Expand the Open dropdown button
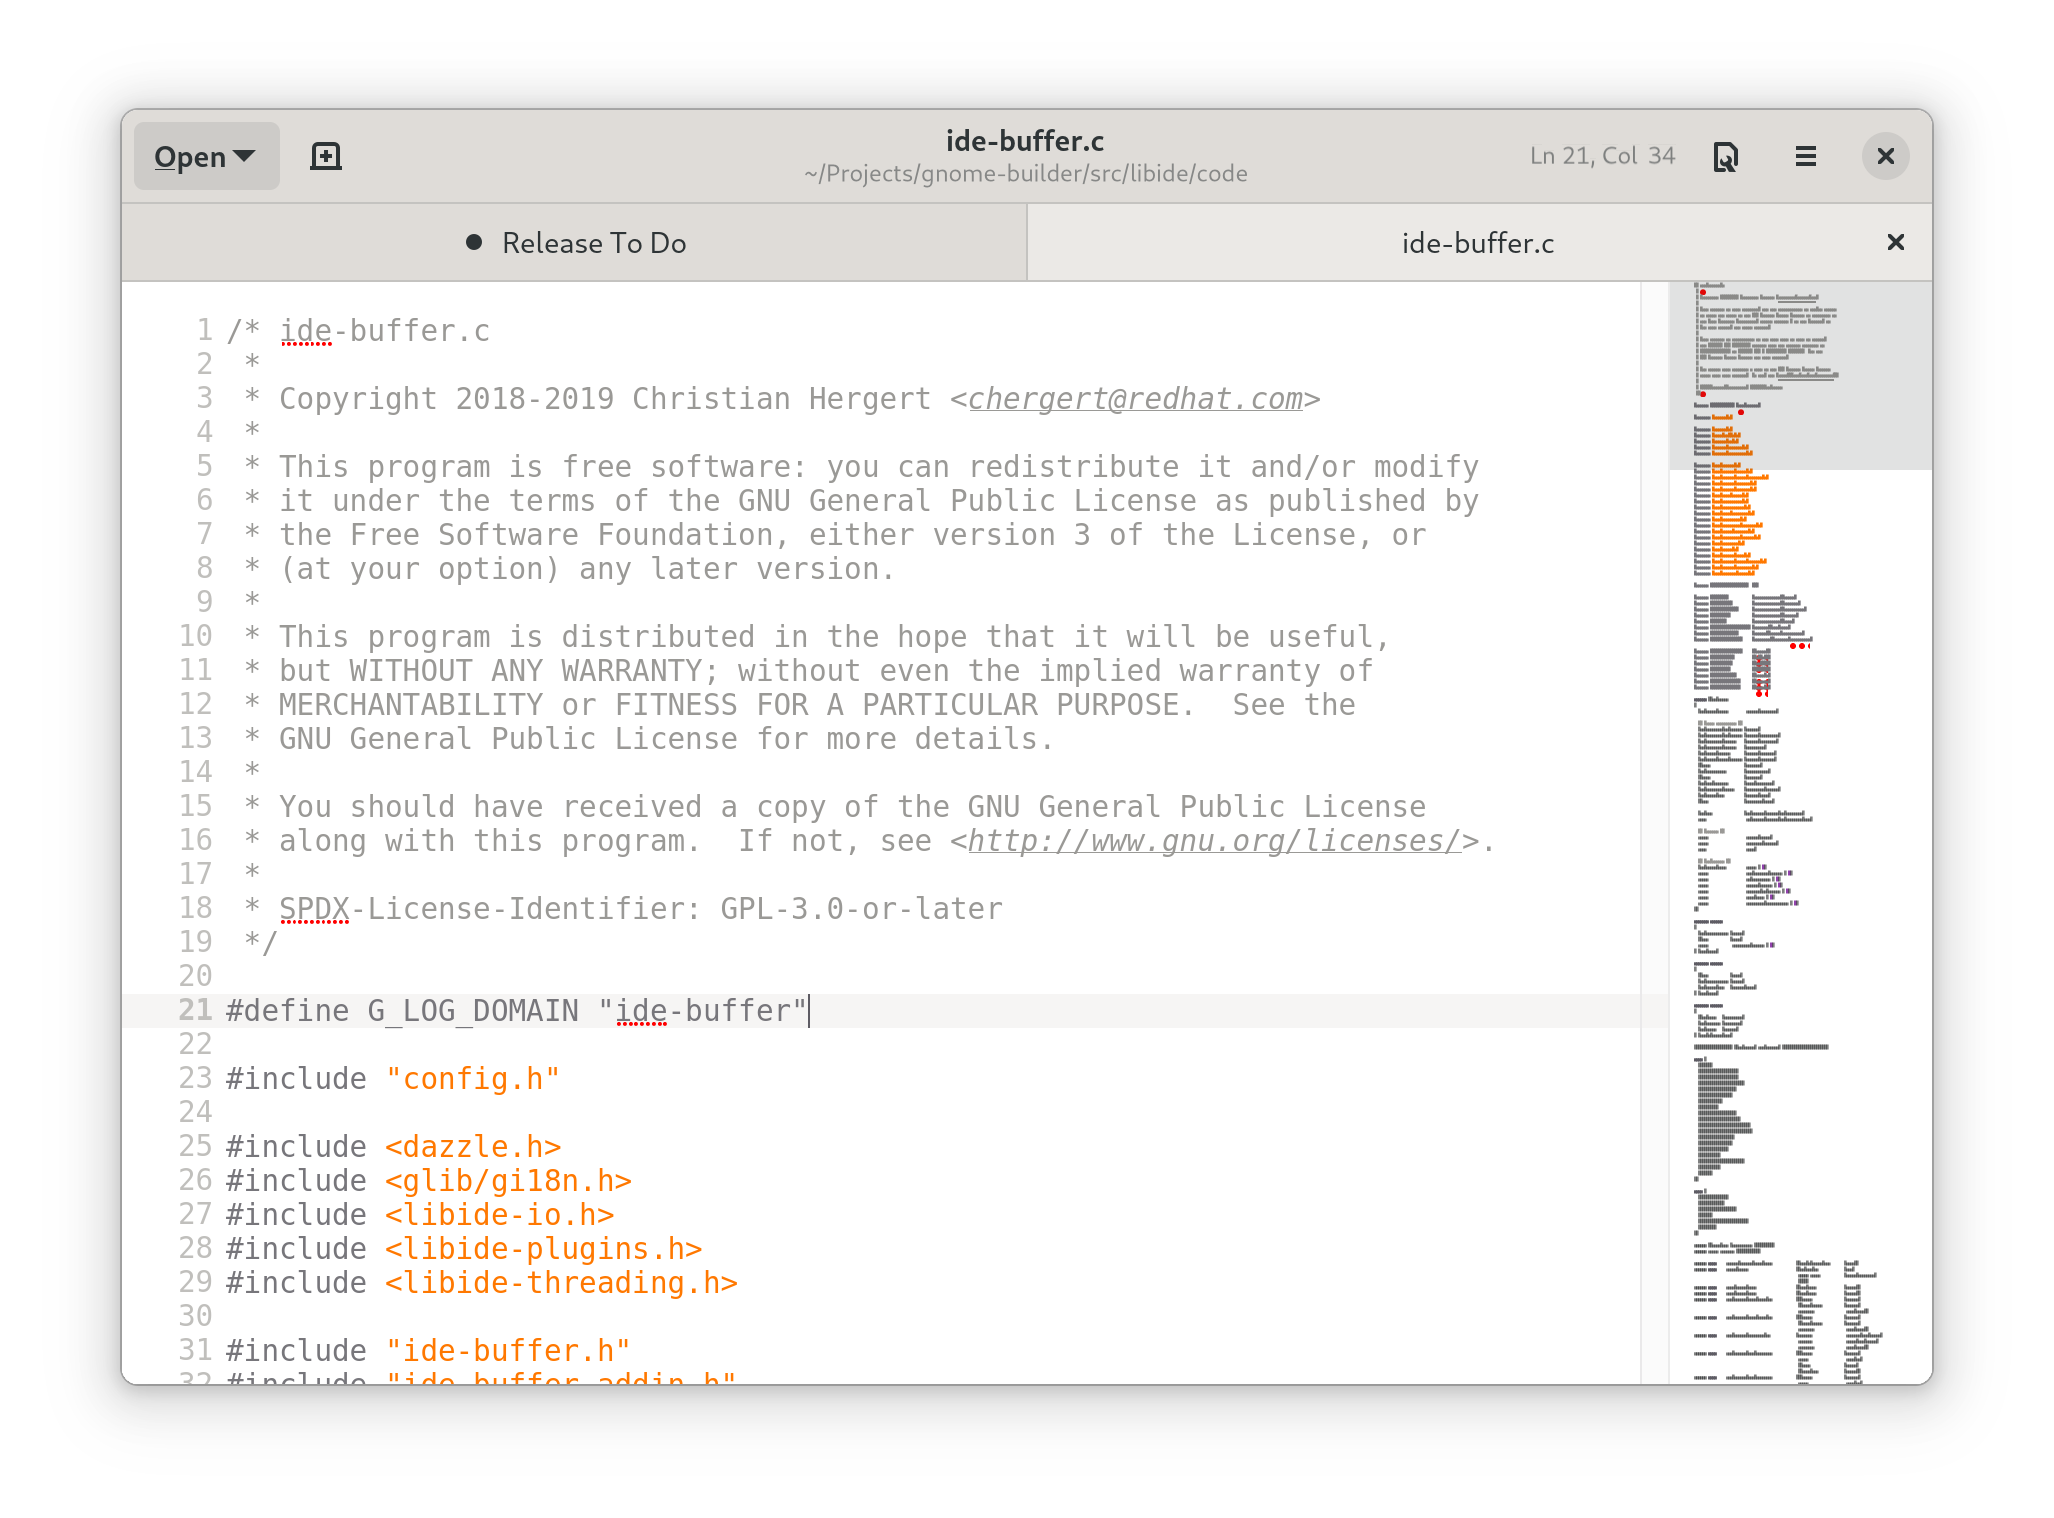The image size is (2054, 1518). point(206,157)
